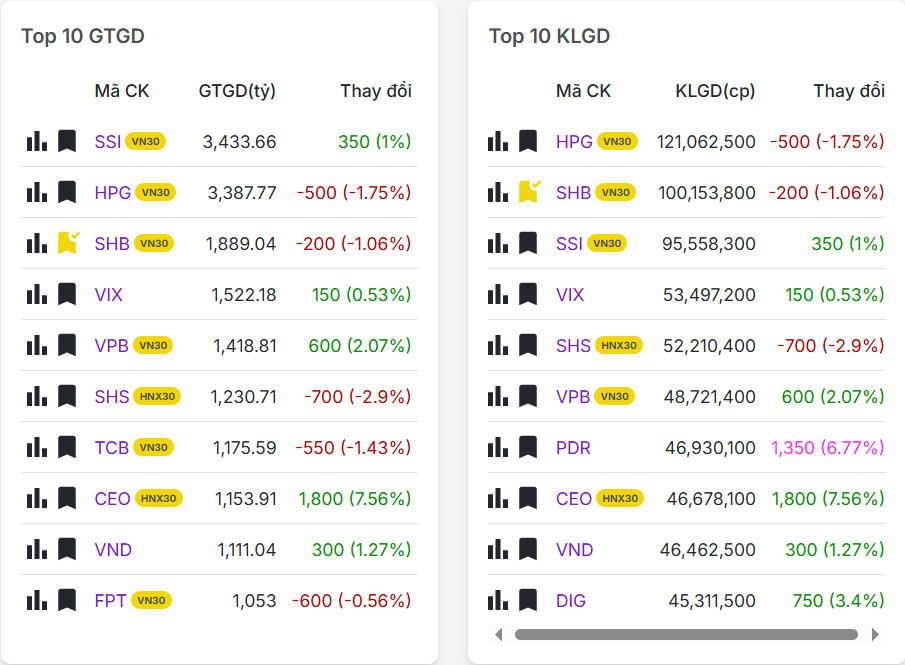Image resolution: width=905 pixels, height=665 pixels.
Task: Open the DIG ticker link in Top 10 KLGD
Action: click(571, 600)
